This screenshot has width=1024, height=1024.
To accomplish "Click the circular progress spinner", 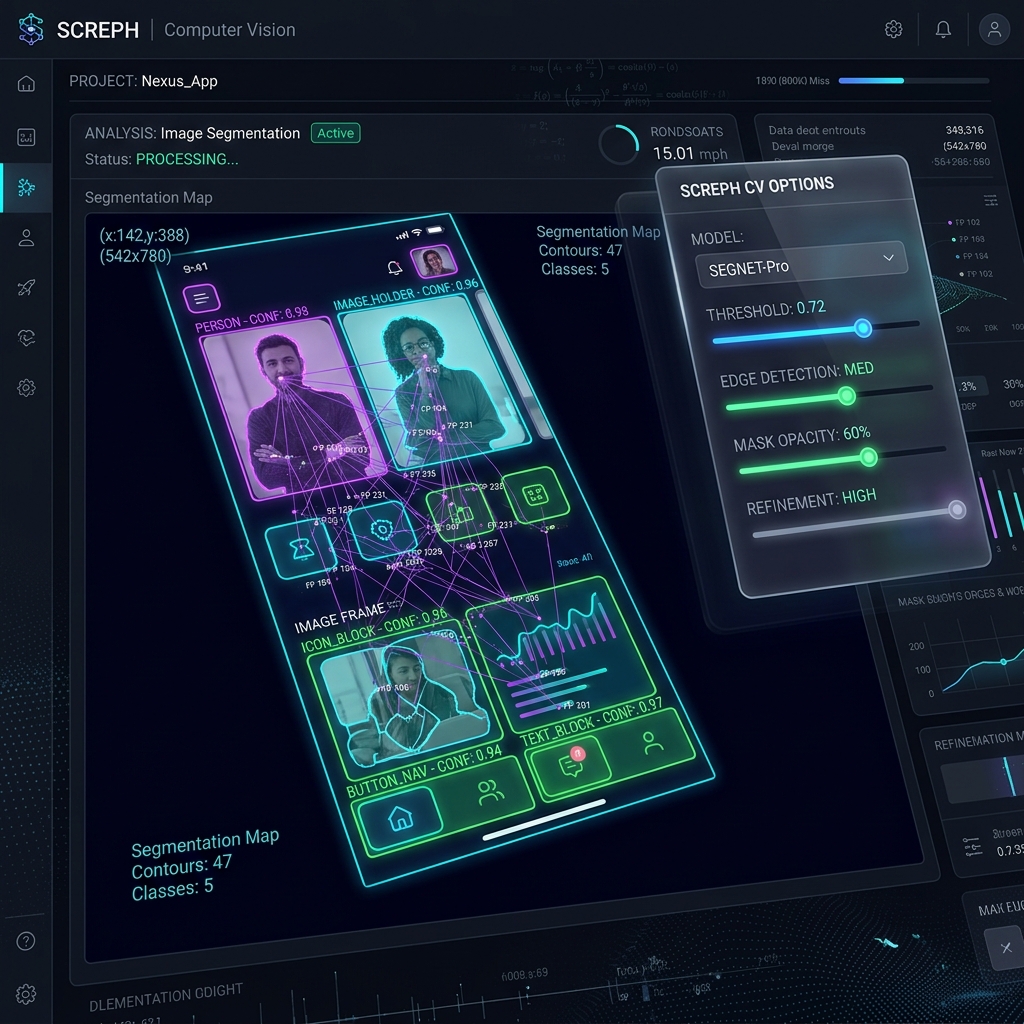I will coord(618,144).
